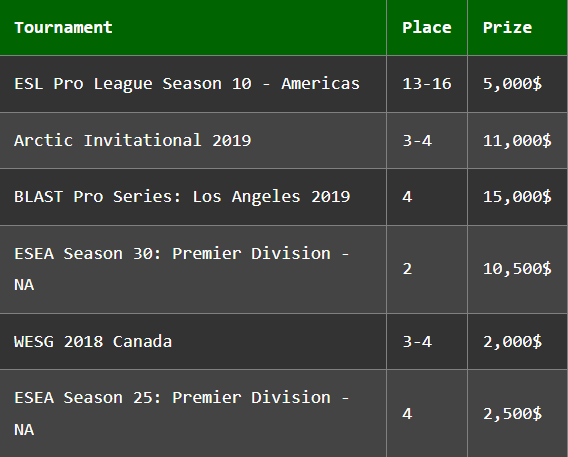
Task: Click place 2 in ESEA Season 30 row
Action: coord(407,269)
